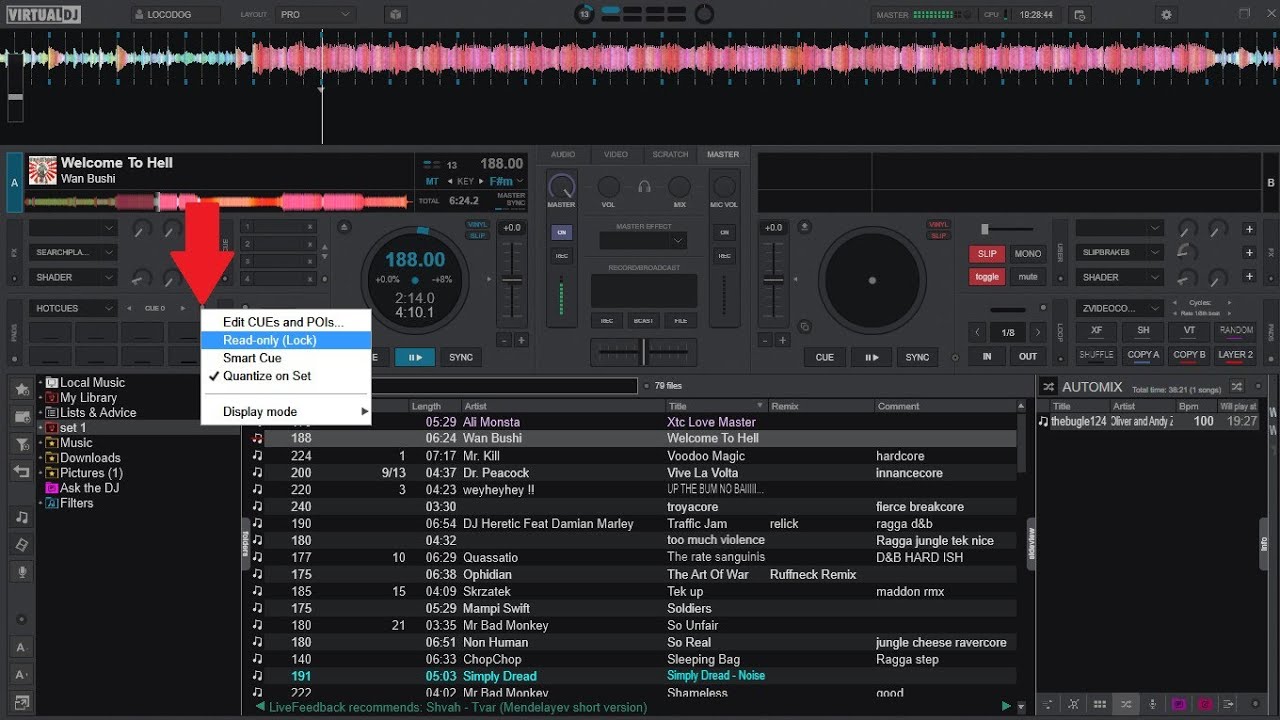Open the PRO layout dropdown
Image resolution: width=1280 pixels, height=720 pixels.
(x=316, y=15)
